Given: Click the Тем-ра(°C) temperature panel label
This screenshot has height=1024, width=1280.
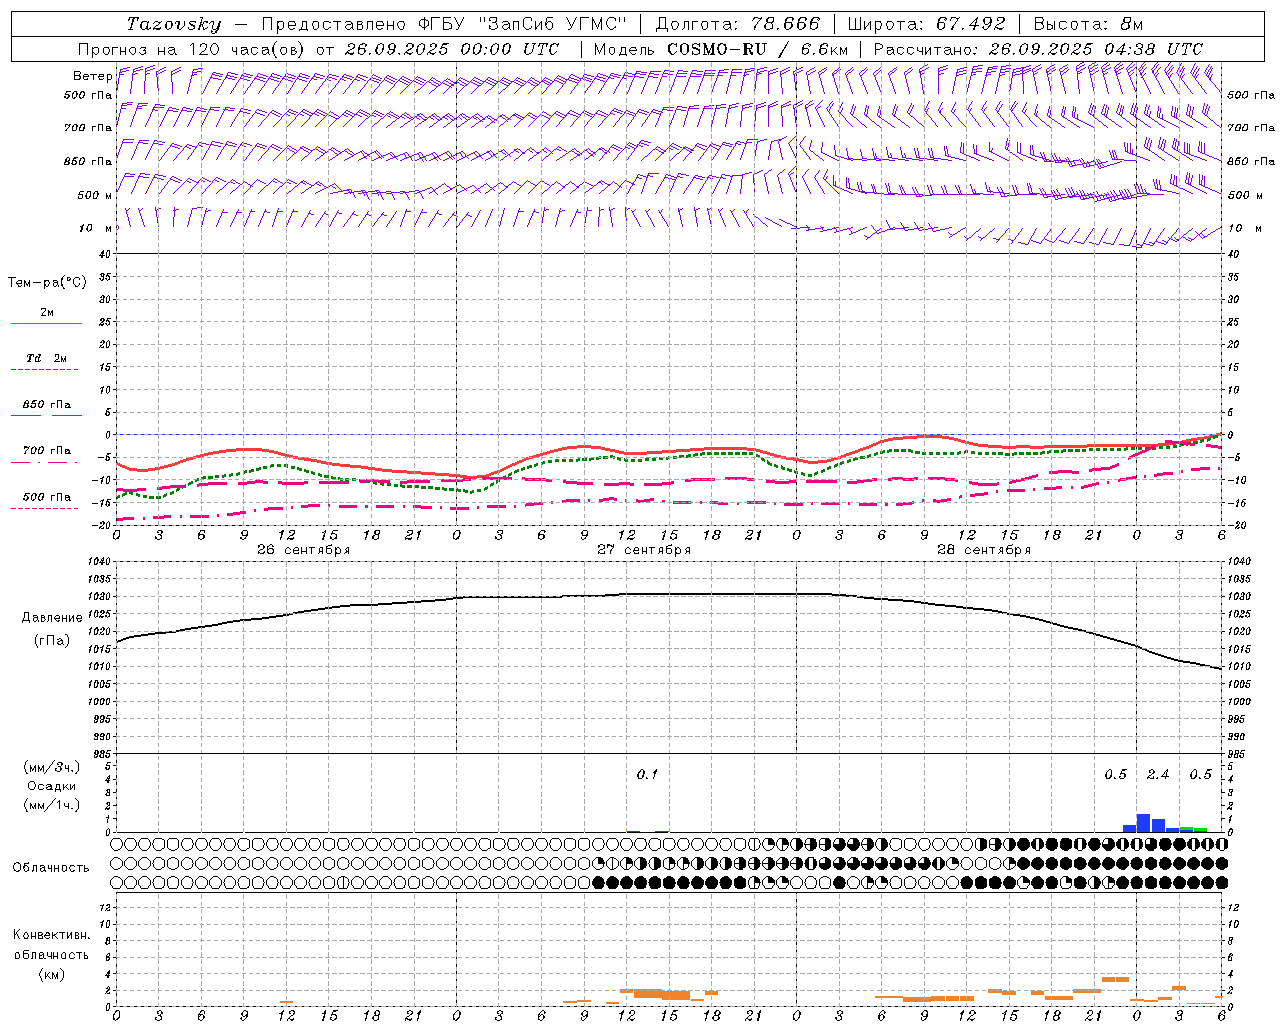Looking at the screenshot, I should click(x=47, y=283).
